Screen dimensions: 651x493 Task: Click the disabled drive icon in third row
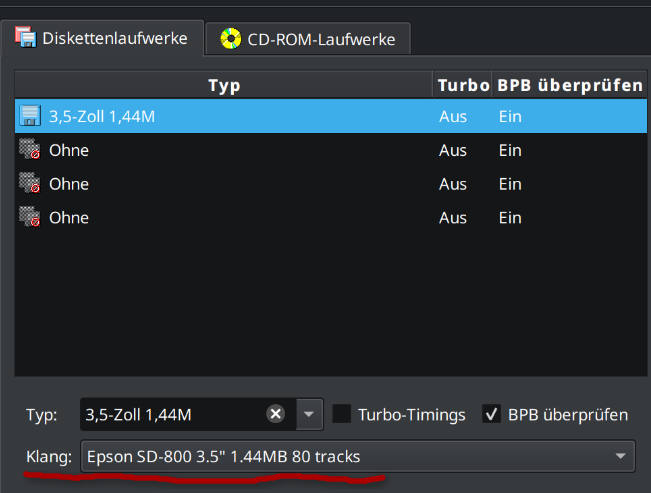(30, 183)
